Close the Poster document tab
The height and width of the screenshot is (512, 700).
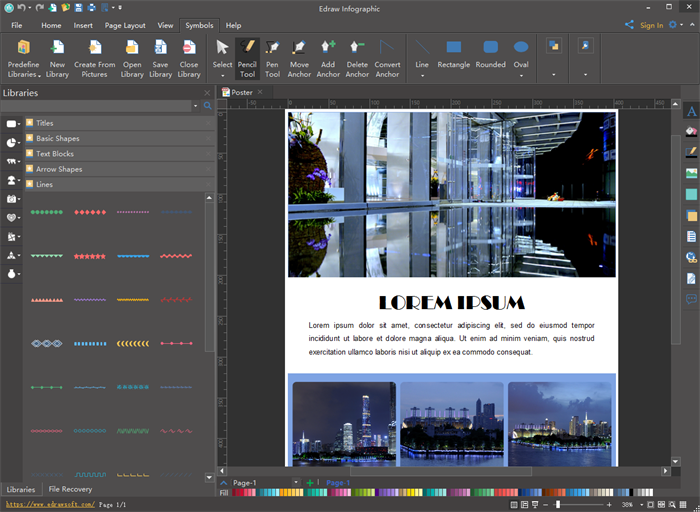(x=260, y=92)
